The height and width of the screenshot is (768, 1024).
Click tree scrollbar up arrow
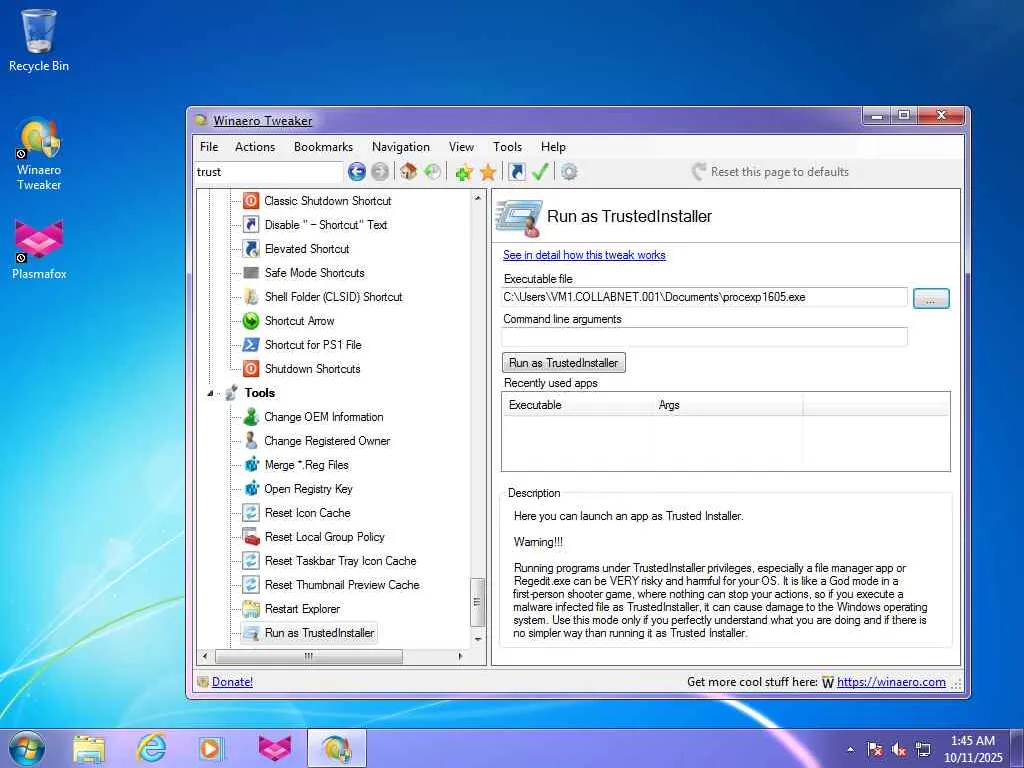click(478, 198)
